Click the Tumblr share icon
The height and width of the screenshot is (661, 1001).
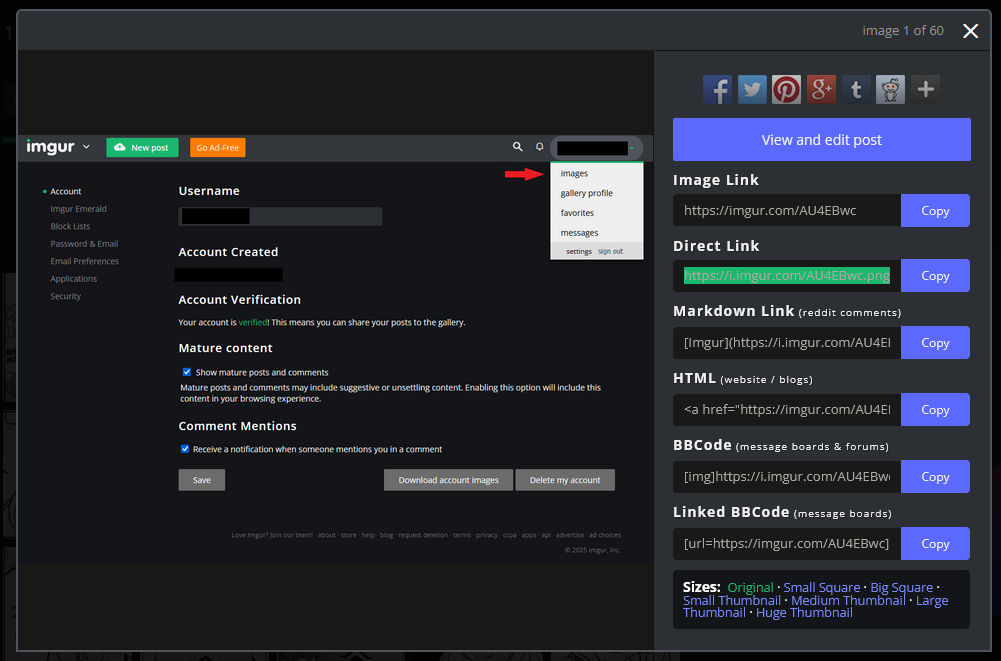coord(856,89)
